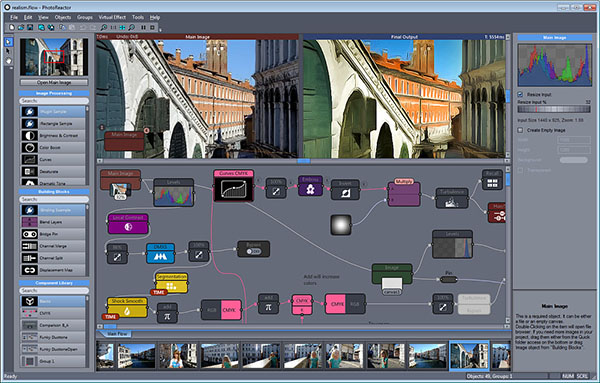Image resolution: width=600 pixels, height=383 pixels.
Task: Switch to the Main Flow tab
Action: pyautogui.click(x=116, y=334)
